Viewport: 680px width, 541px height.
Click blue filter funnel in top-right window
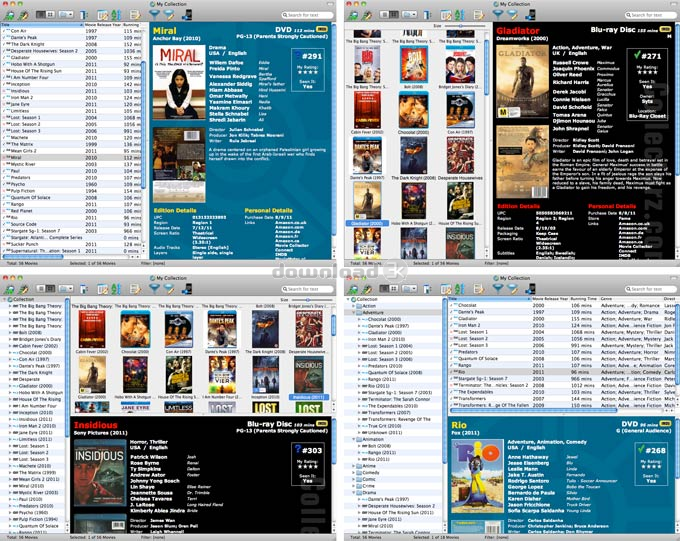(x=498, y=15)
